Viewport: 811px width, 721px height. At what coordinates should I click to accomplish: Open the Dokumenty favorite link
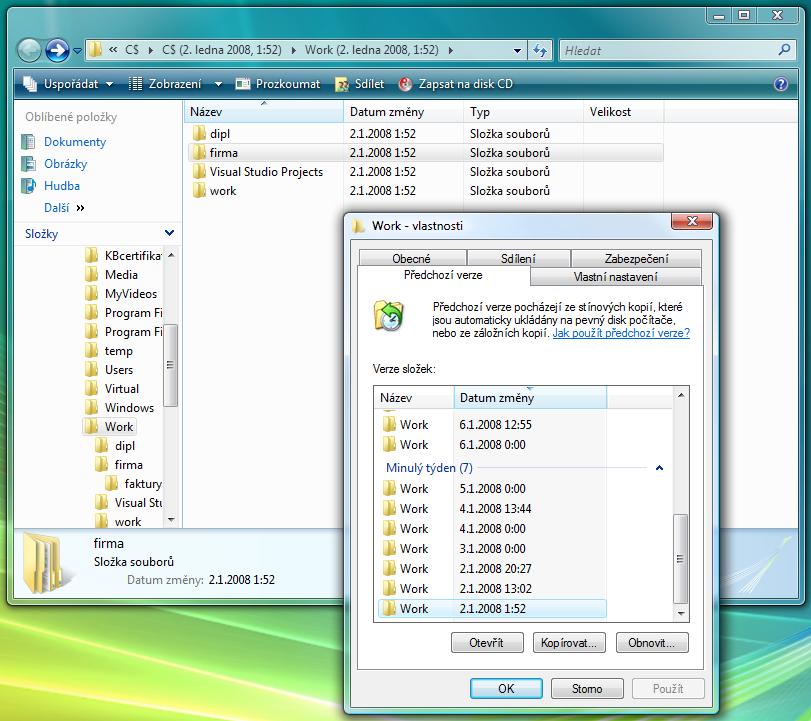click(x=74, y=142)
